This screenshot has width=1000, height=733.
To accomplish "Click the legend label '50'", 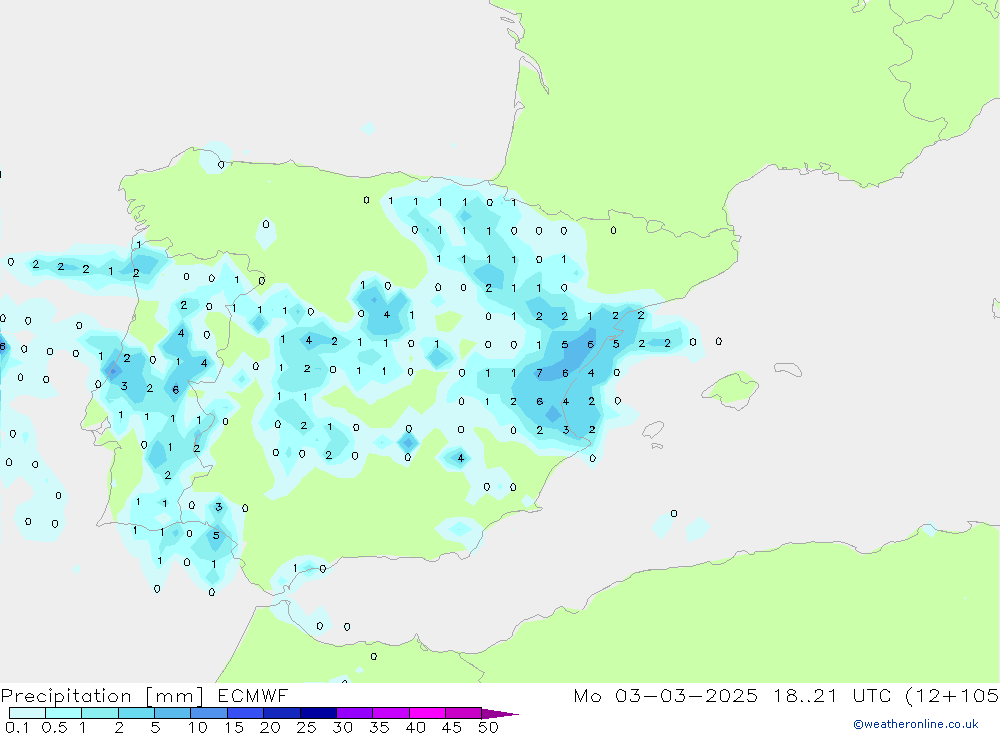I will (489, 727).
